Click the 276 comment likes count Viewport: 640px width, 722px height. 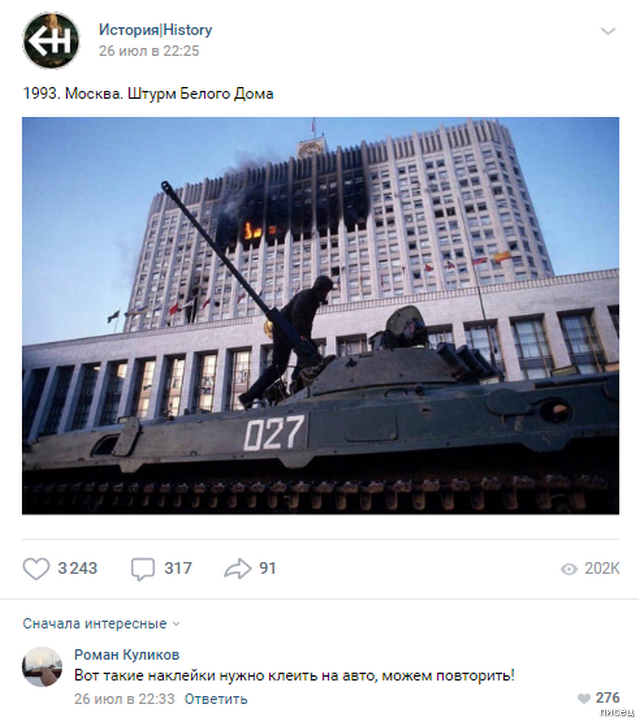[x=607, y=698]
